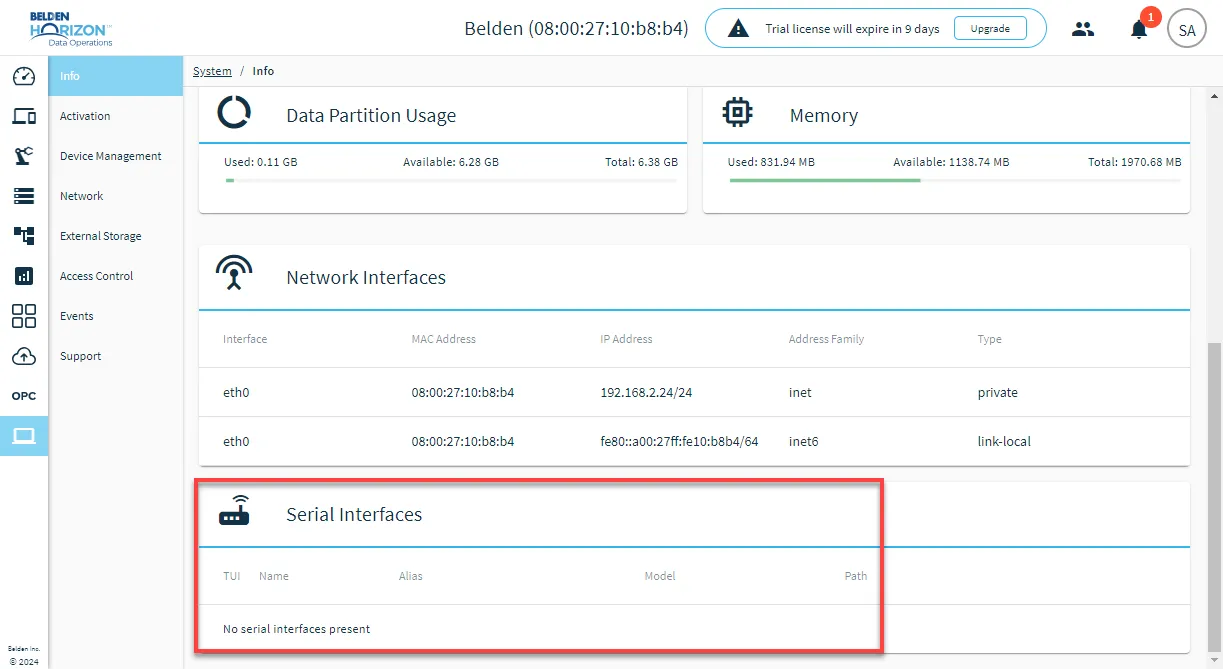This screenshot has width=1223, height=669.
Task: Click the devices icon in the left rail
Action: pos(24,116)
